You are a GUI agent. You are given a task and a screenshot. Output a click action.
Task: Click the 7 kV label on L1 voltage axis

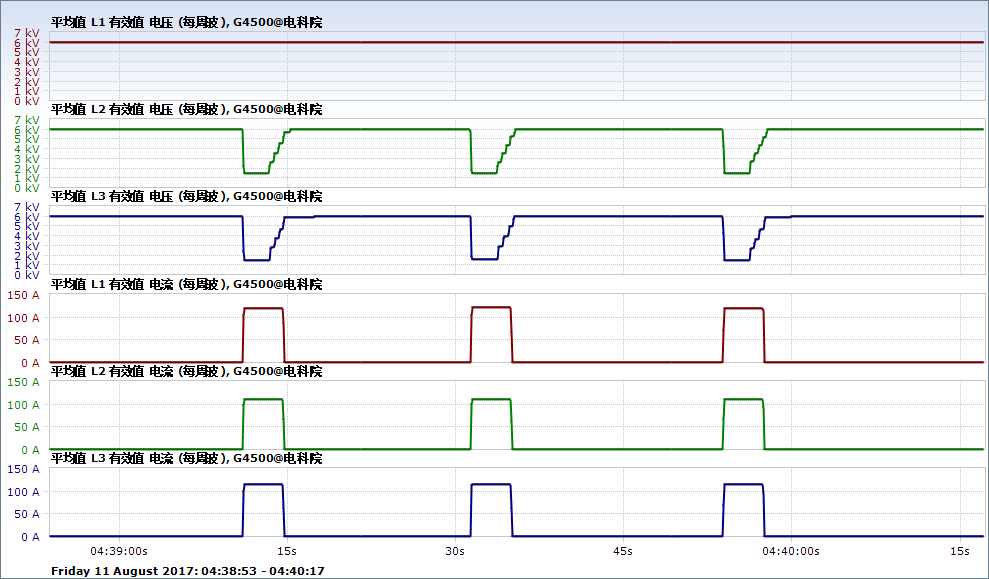(x=27, y=33)
